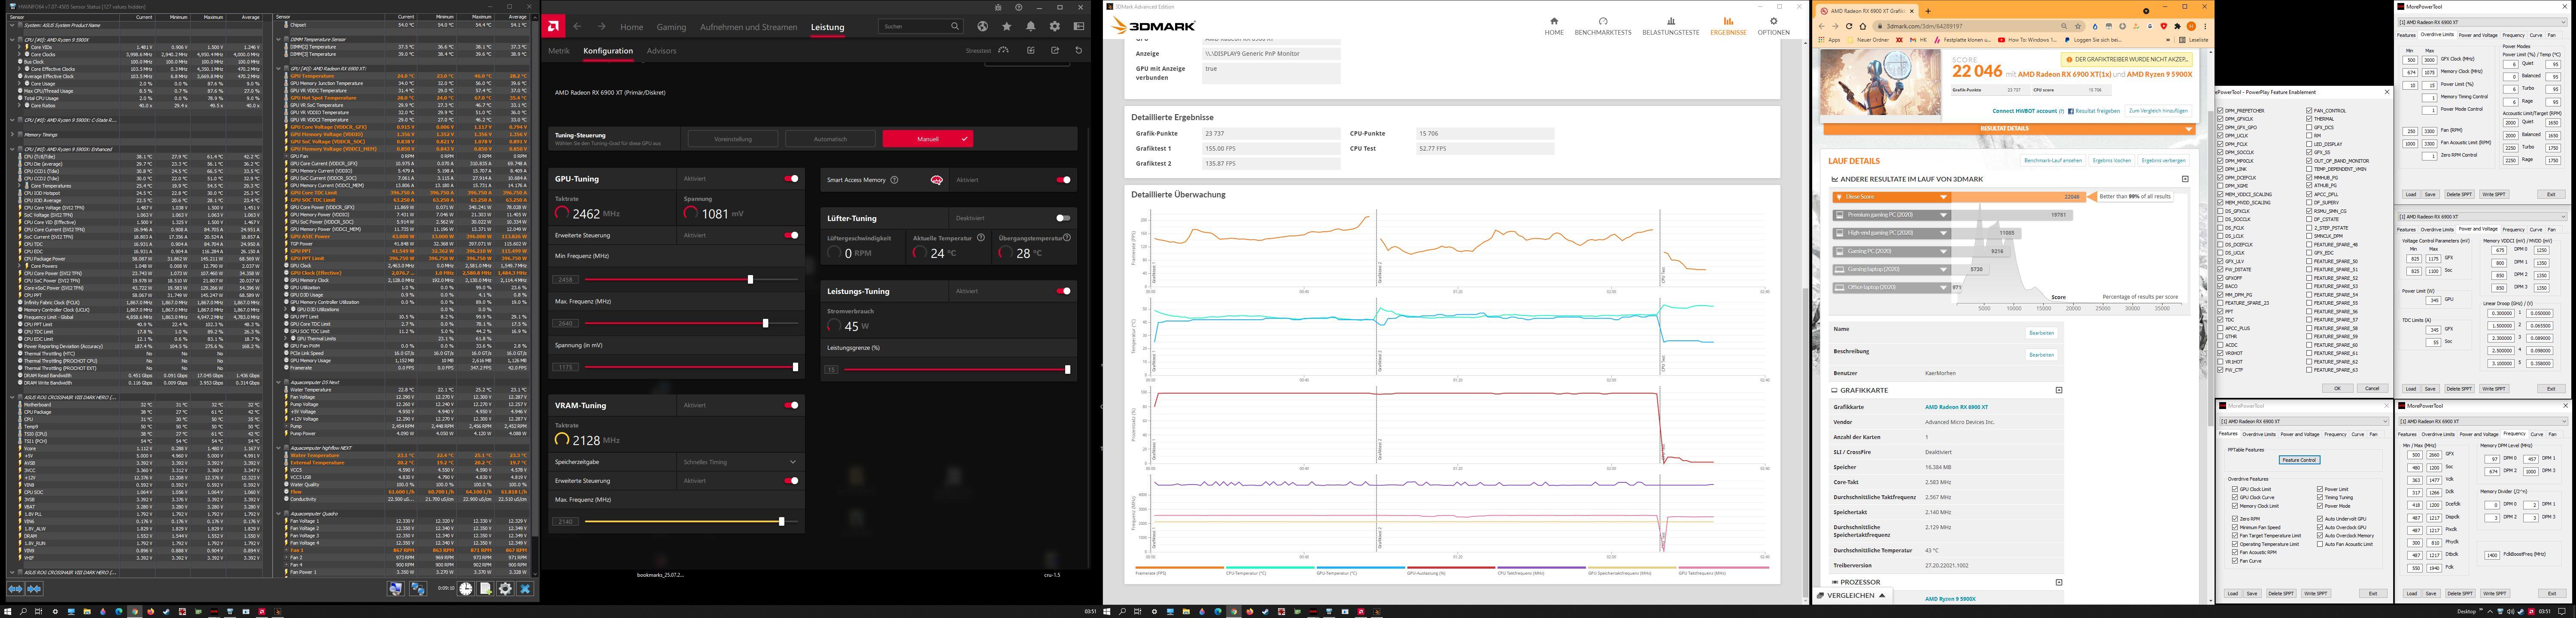Click export profile share icon in Radeon
The width and height of the screenshot is (2576, 618).
coord(1055,50)
